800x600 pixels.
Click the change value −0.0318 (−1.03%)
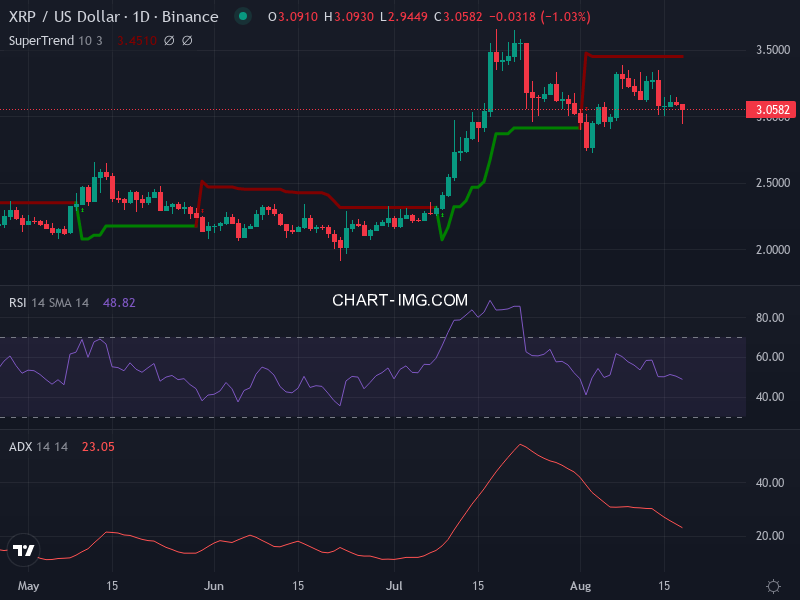pos(540,17)
